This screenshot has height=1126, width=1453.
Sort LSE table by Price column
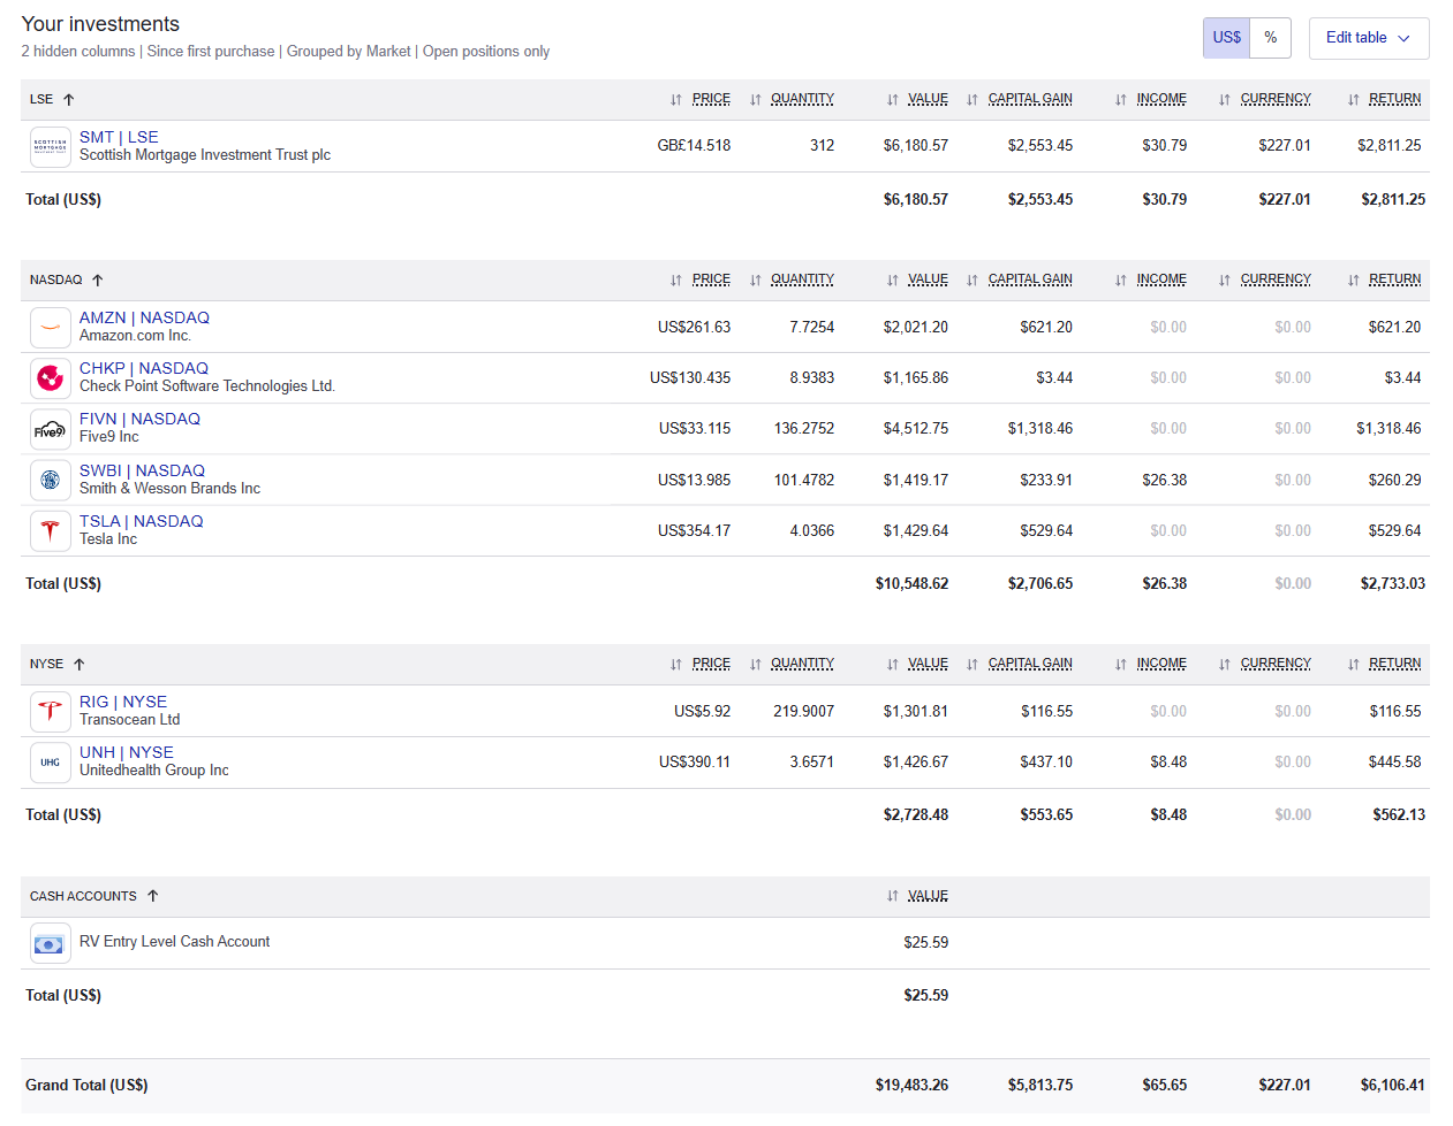pos(701,99)
